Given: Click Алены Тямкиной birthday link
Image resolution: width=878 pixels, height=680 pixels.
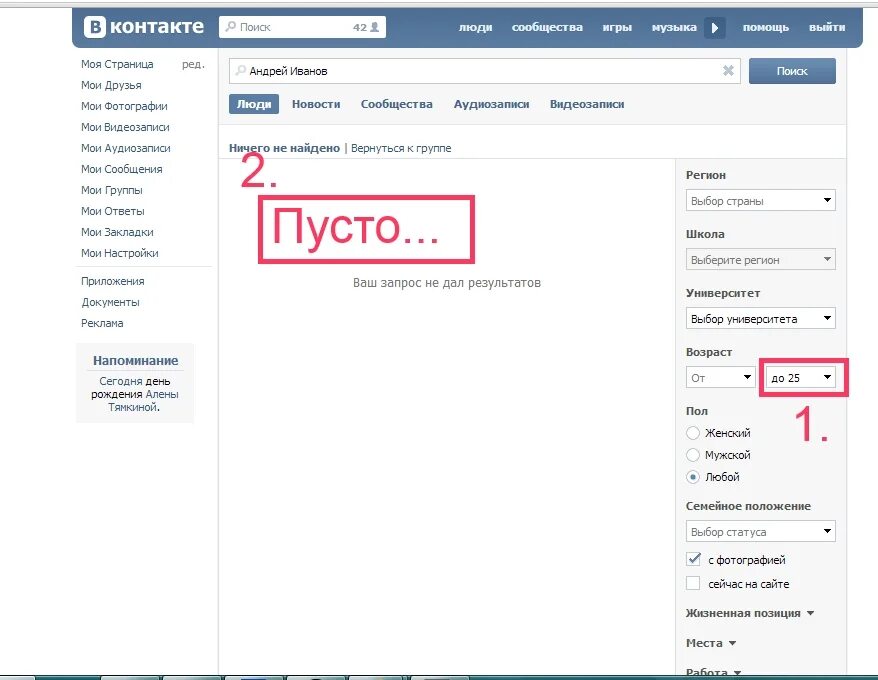Looking at the screenshot, I should point(143,400).
